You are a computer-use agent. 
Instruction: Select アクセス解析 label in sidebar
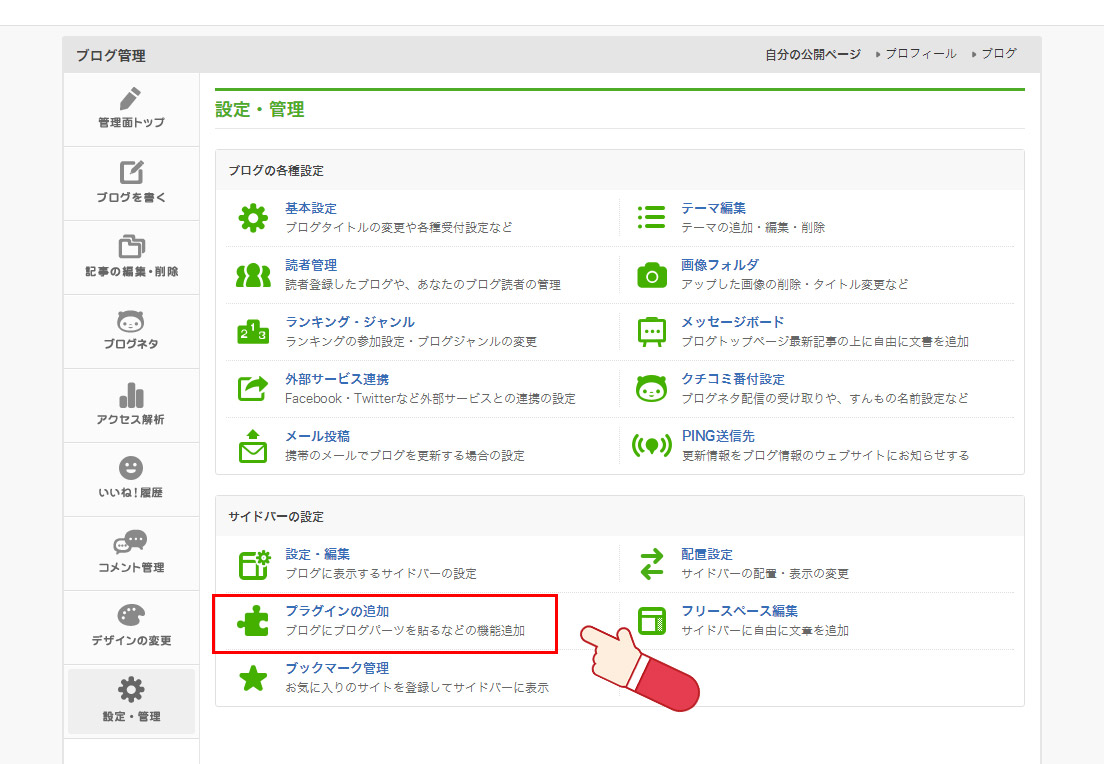click(x=131, y=420)
